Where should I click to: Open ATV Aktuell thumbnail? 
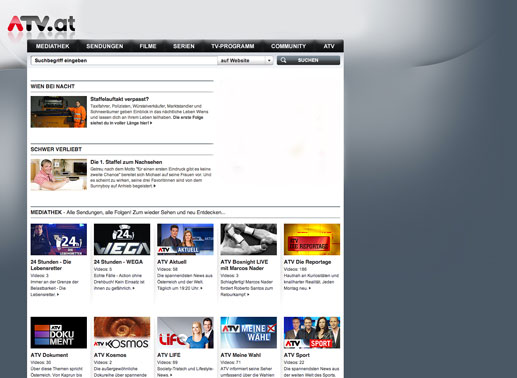click(185, 239)
